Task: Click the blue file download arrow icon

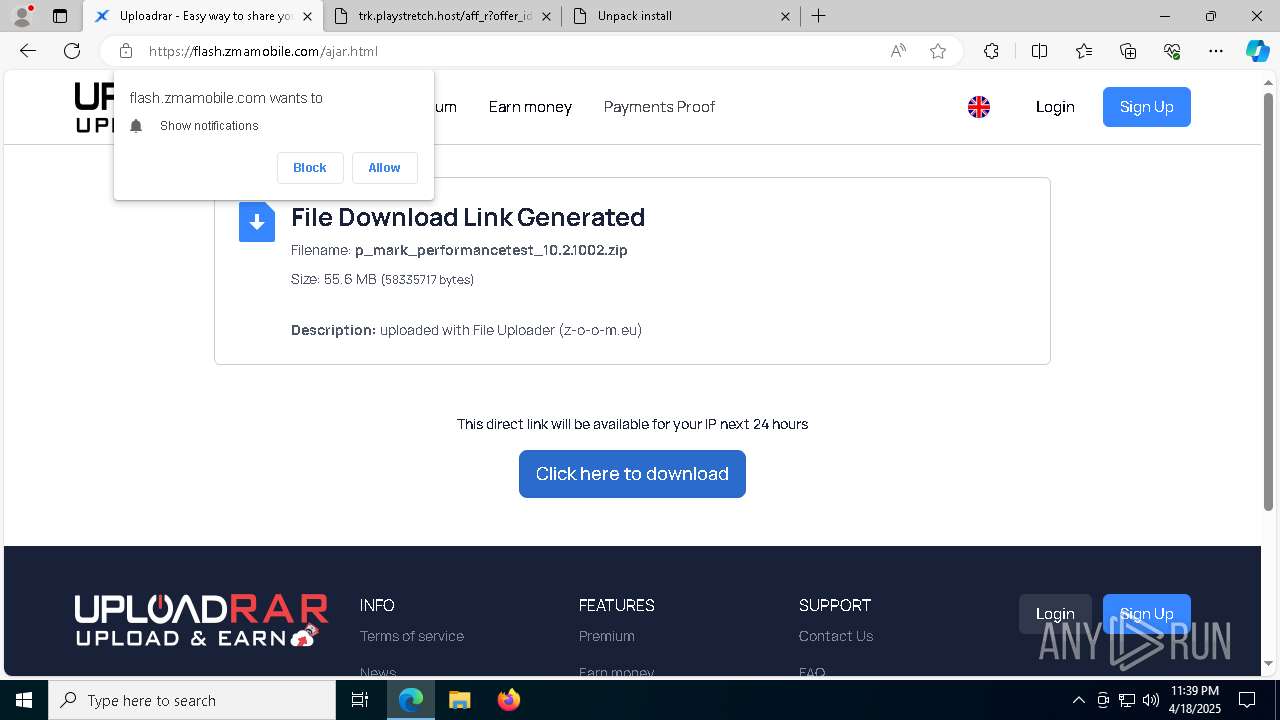Action: tap(257, 222)
